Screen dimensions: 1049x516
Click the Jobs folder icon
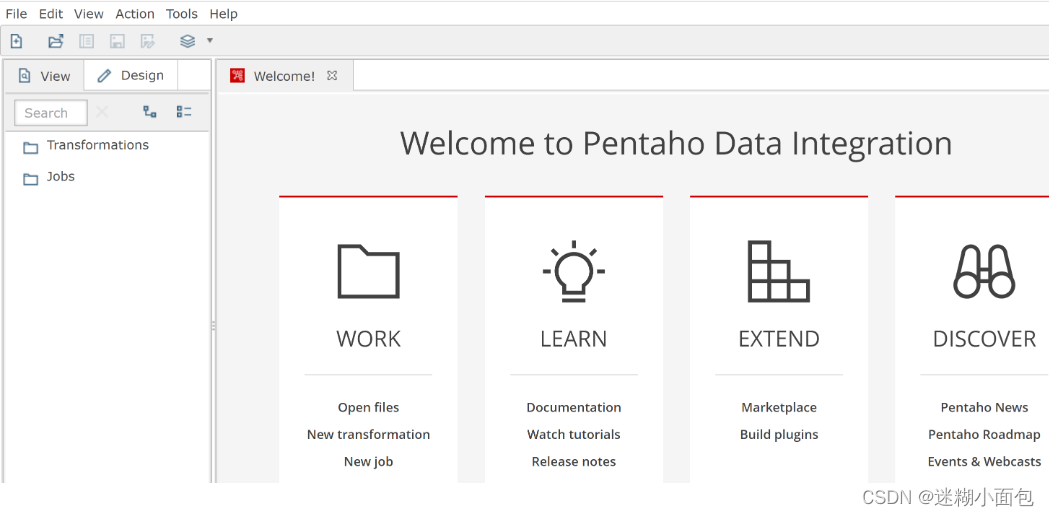coord(31,179)
